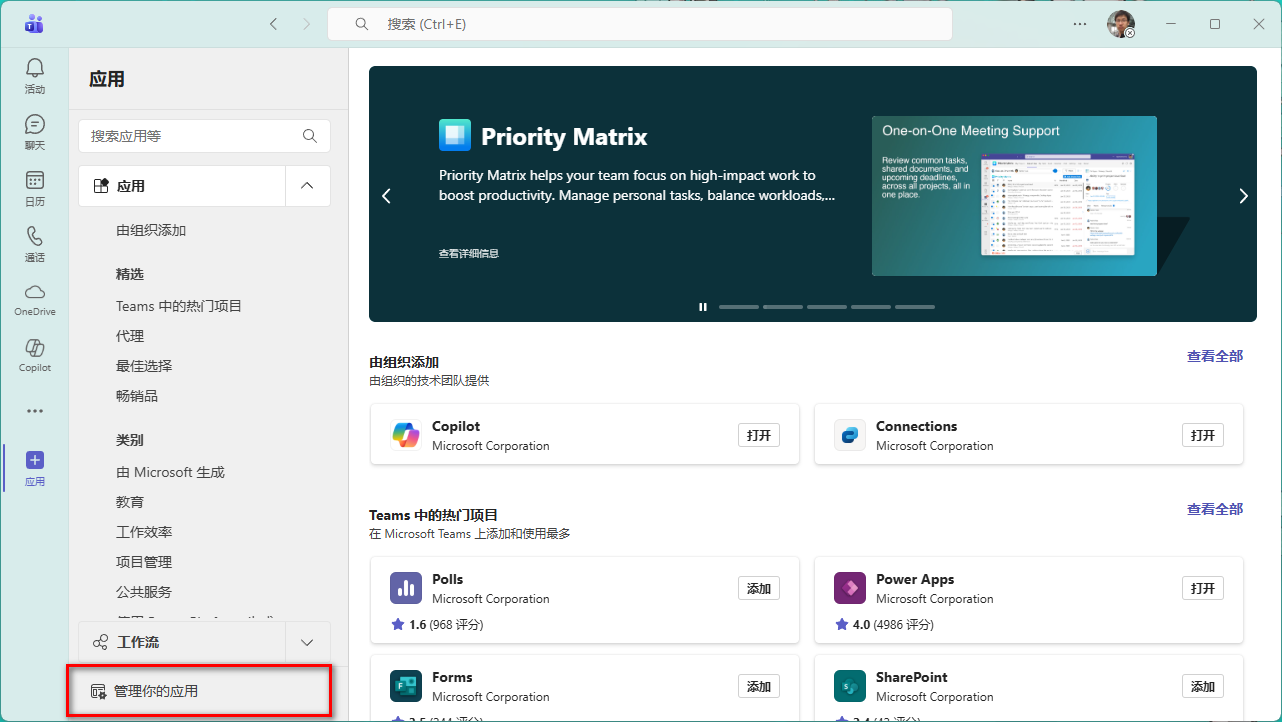The width and height of the screenshot is (1282, 722).
Task: Show previous banner slide
Action: (x=387, y=196)
